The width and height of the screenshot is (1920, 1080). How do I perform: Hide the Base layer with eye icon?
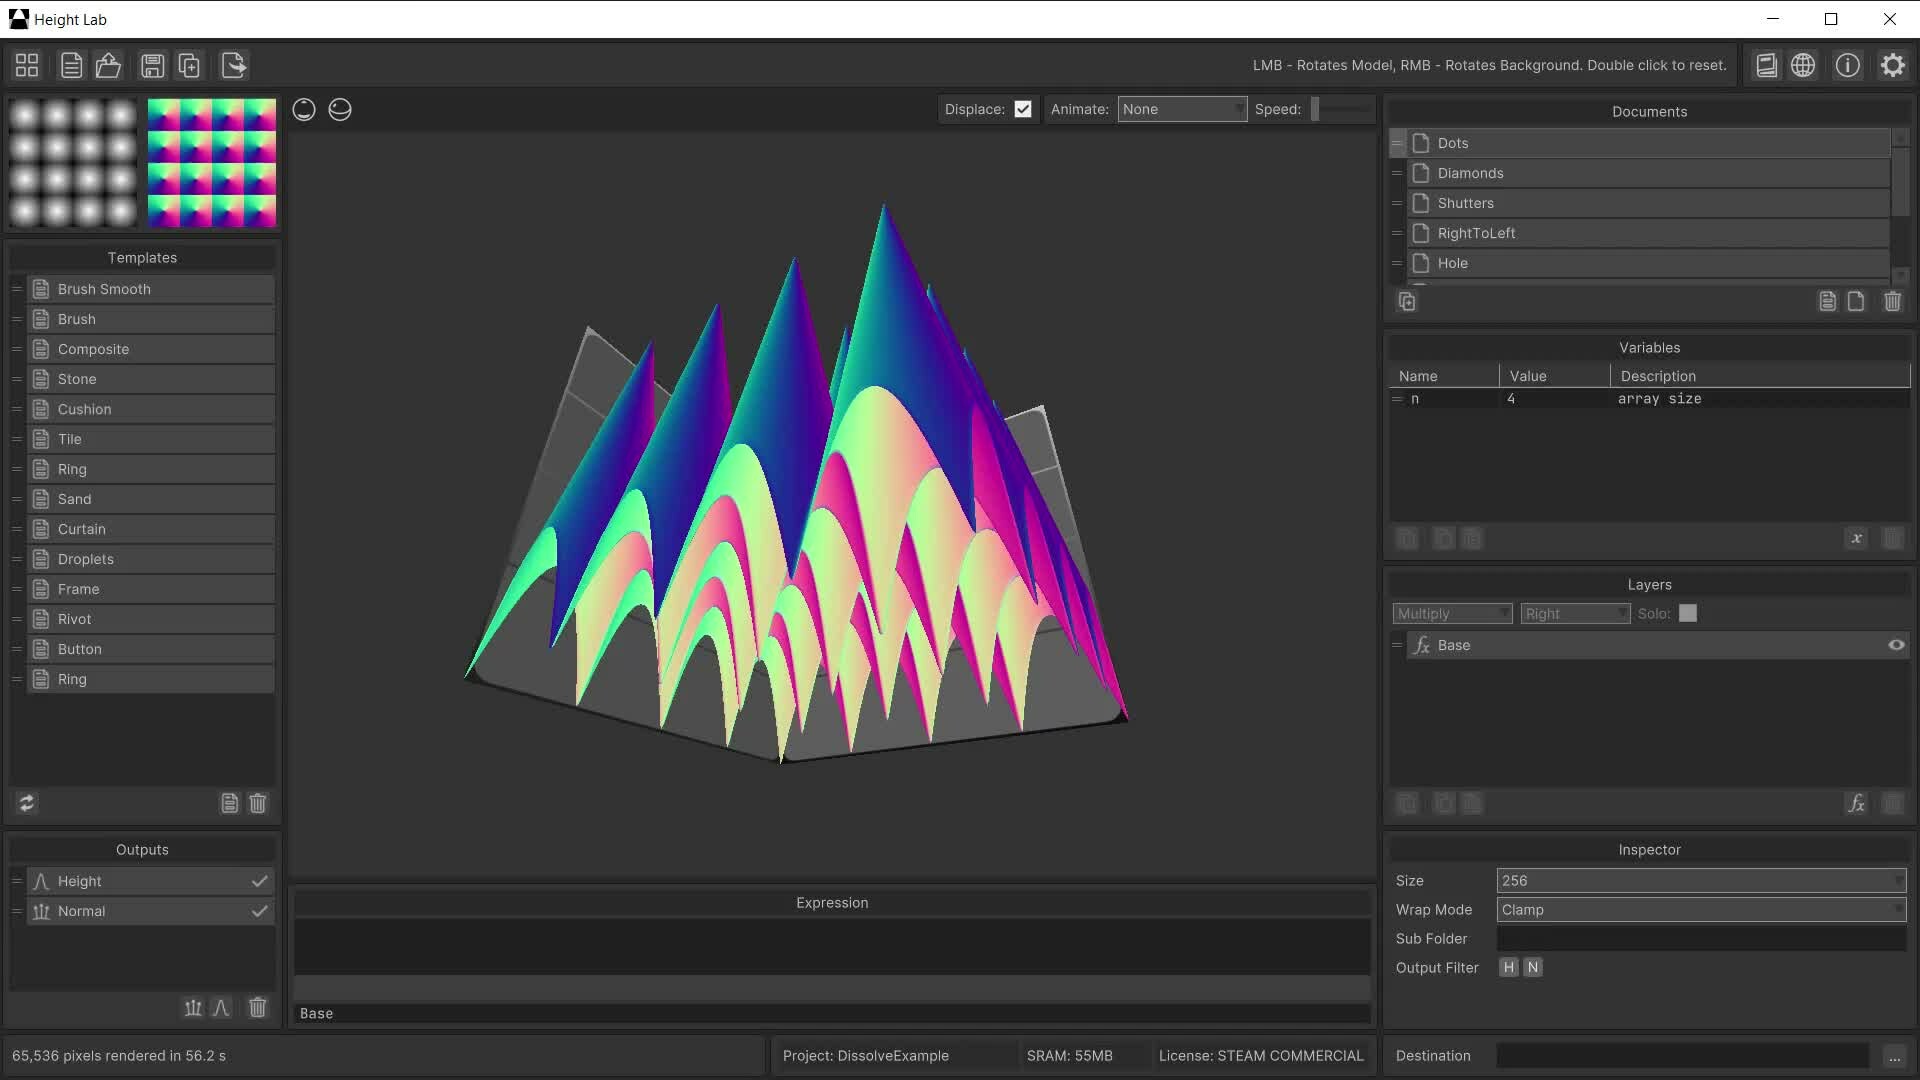[x=1895, y=645]
